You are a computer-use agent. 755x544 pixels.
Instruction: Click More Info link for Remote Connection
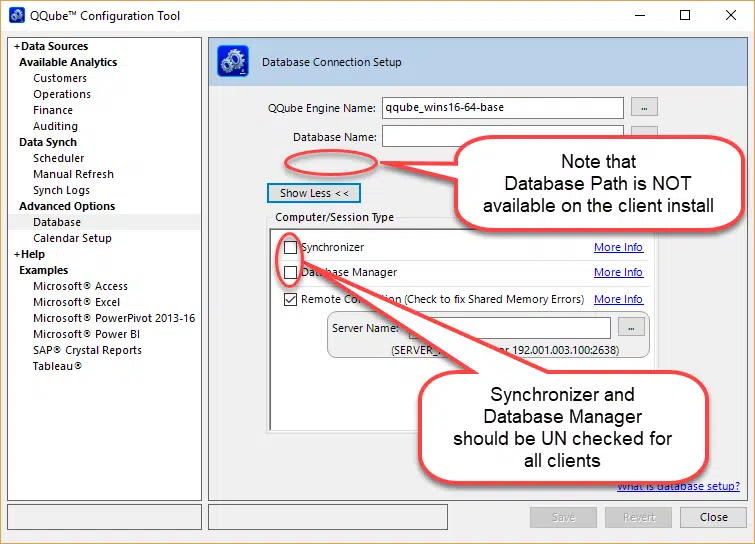pos(618,299)
